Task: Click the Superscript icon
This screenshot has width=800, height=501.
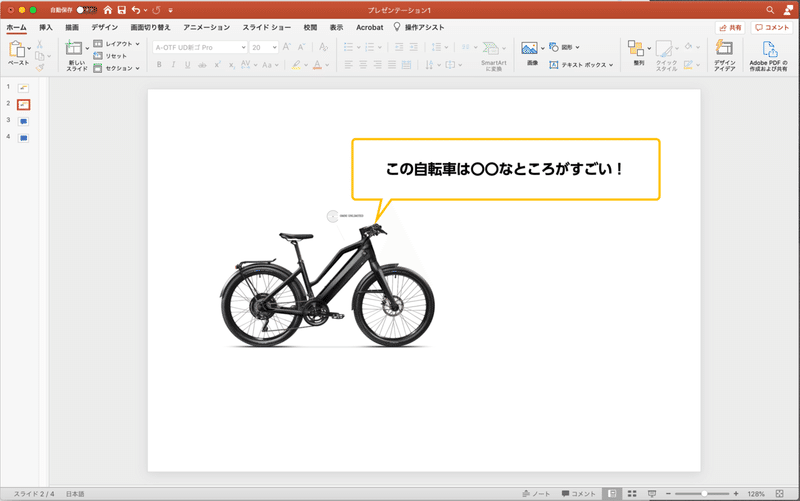Action: [217, 65]
